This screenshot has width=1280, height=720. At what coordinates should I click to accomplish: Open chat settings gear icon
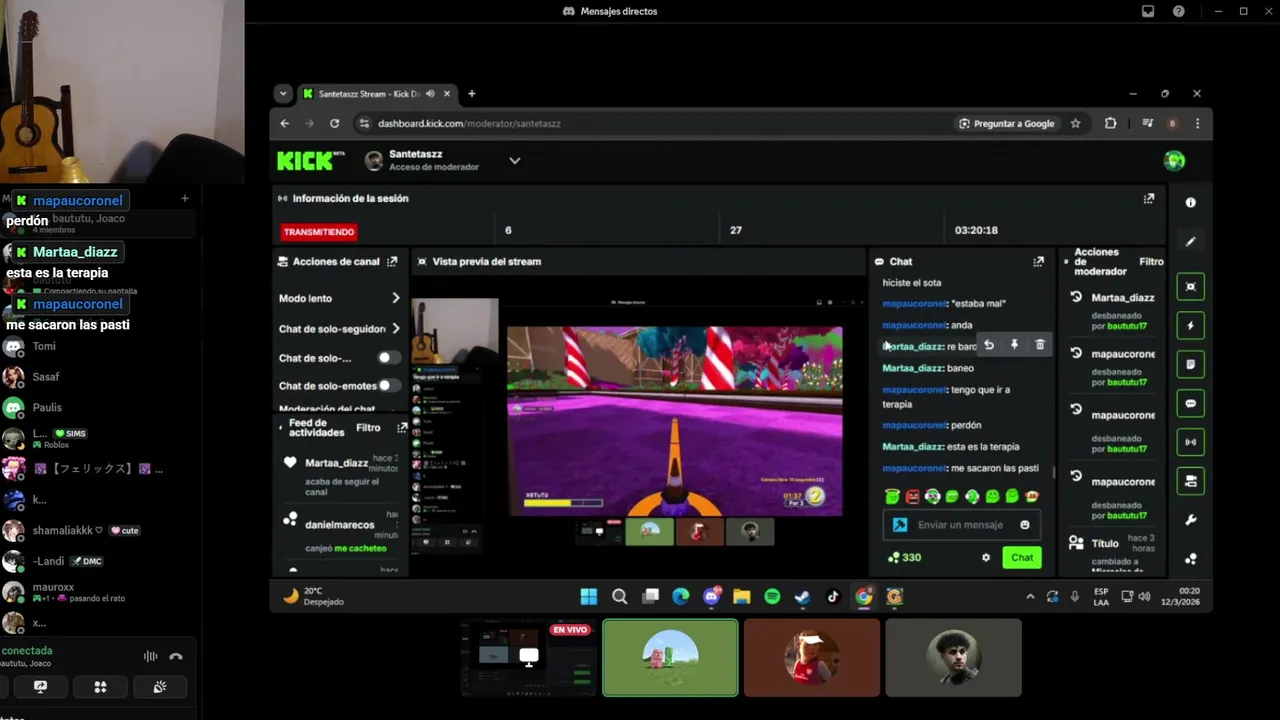coord(986,558)
